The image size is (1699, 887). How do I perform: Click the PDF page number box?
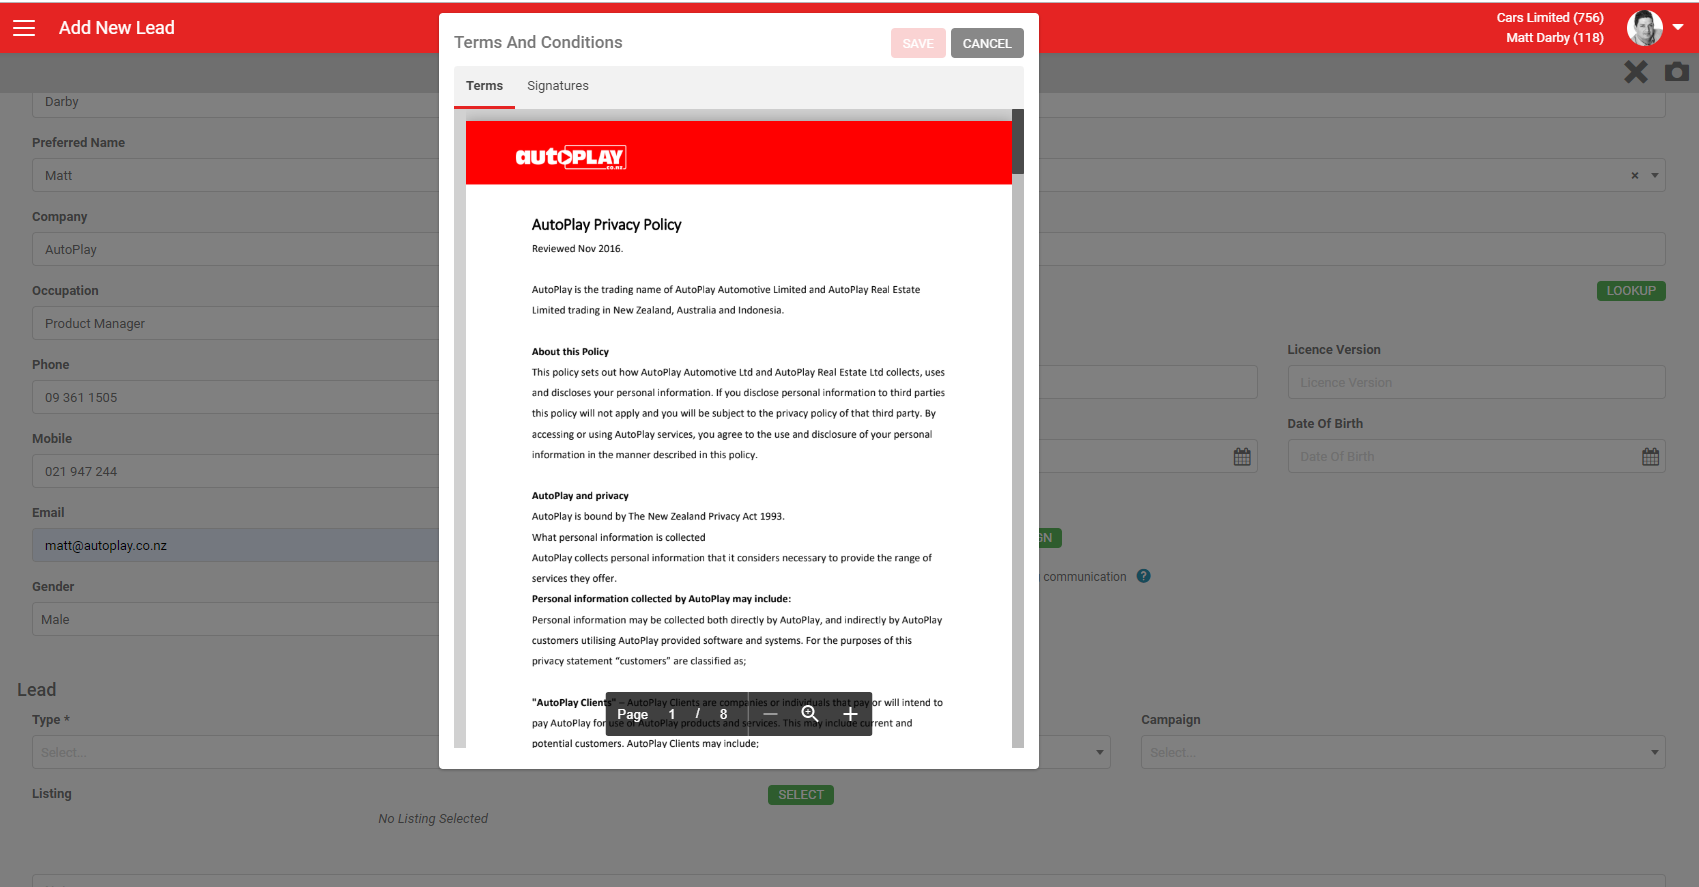[672, 714]
